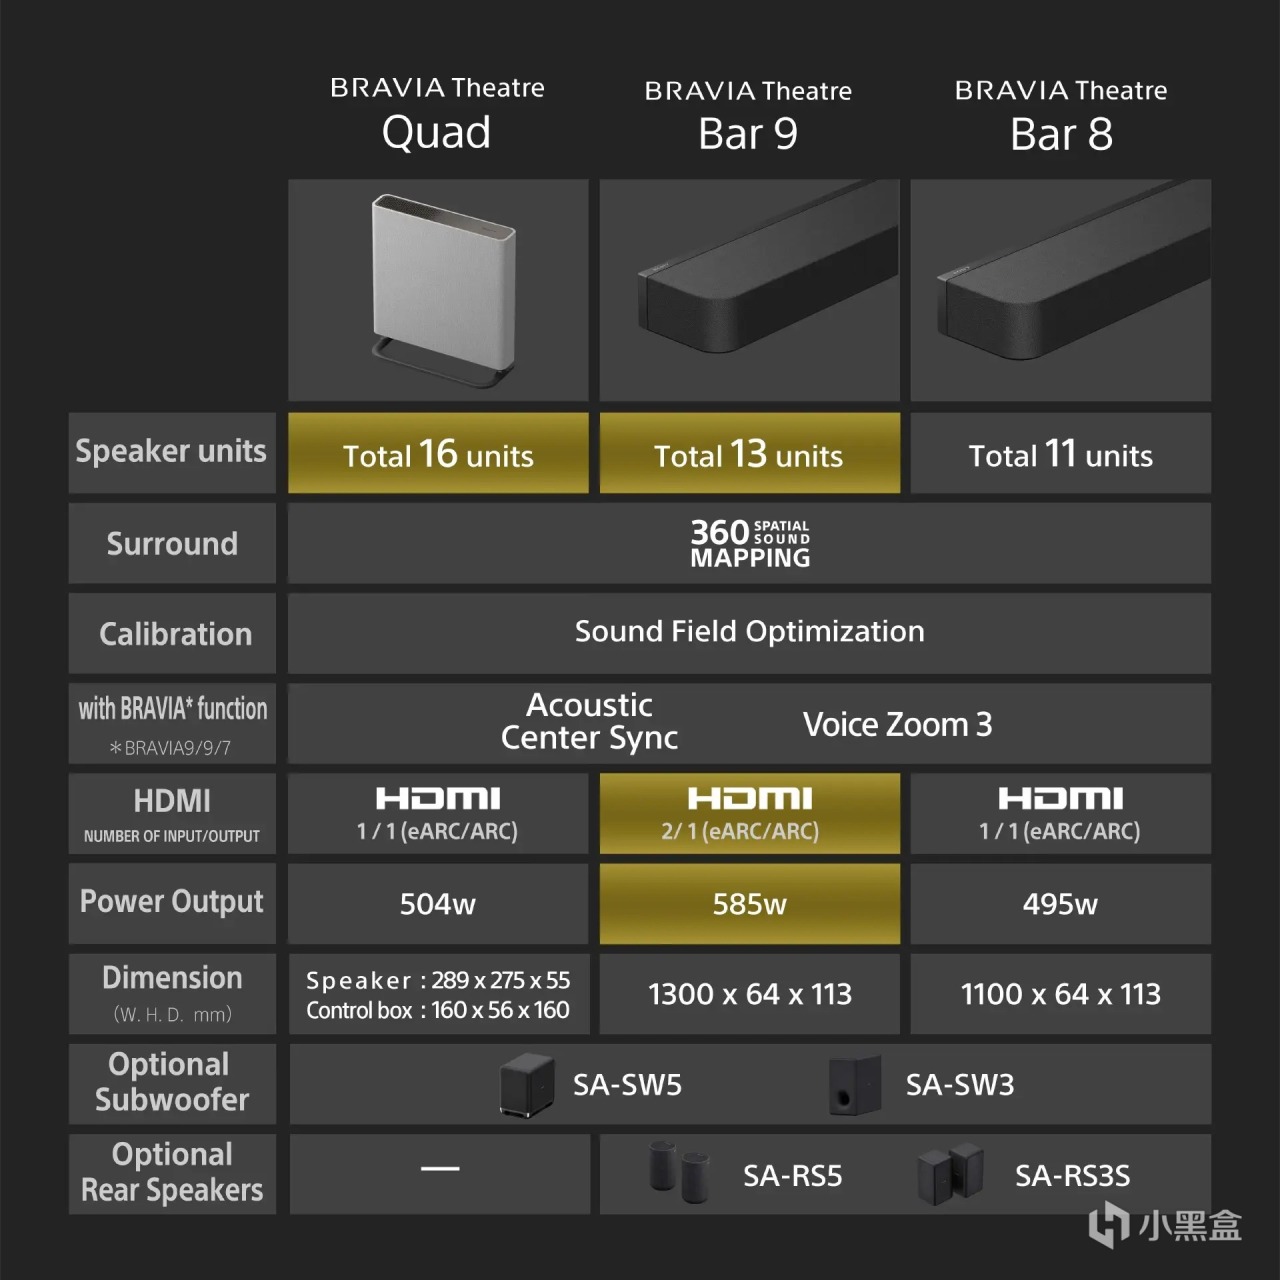Image resolution: width=1280 pixels, height=1280 pixels.
Task: Click the 'HDMI' row label
Action: coord(172,801)
